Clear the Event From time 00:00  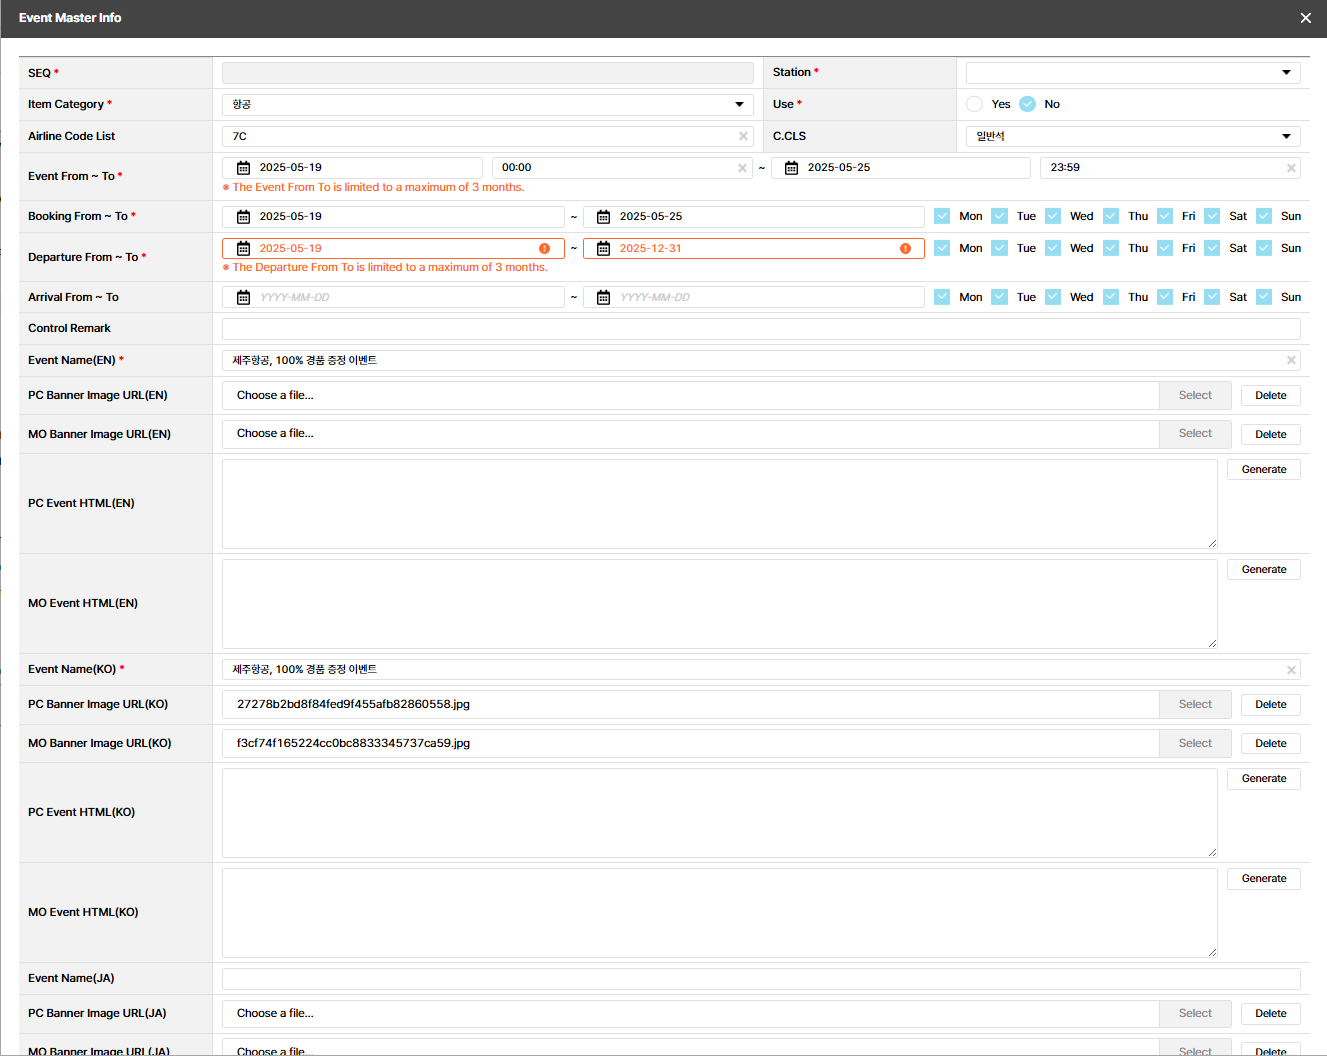tap(742, 168)
